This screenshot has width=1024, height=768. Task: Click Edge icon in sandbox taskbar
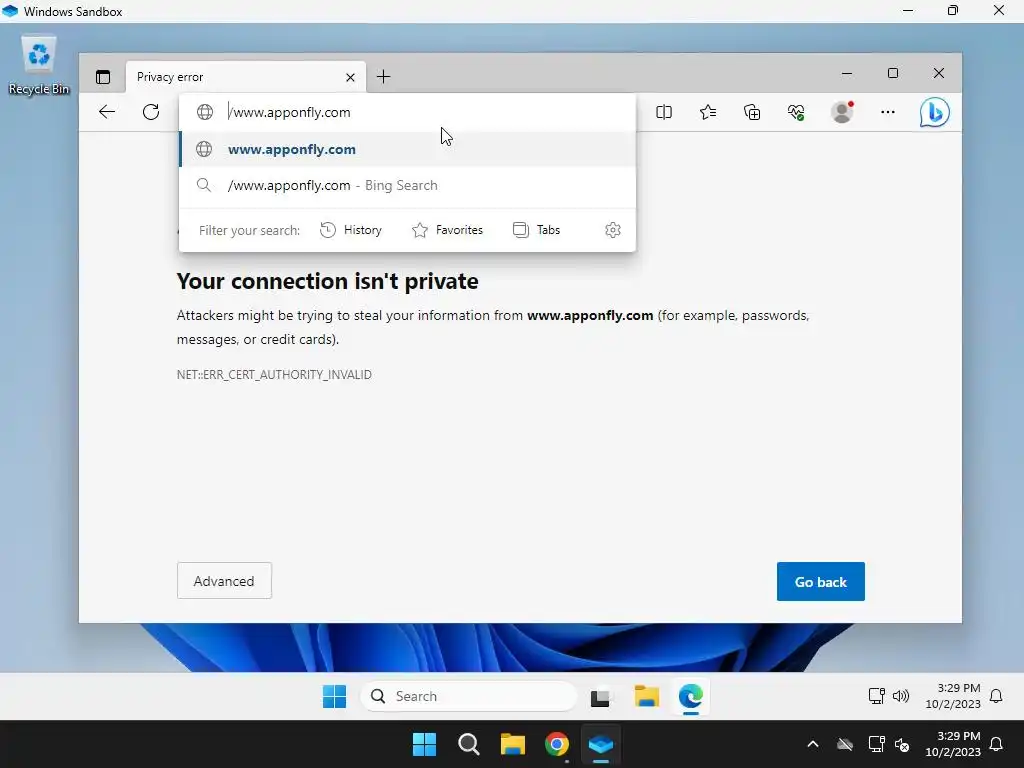pyautogui.click(x=691, y=696)
